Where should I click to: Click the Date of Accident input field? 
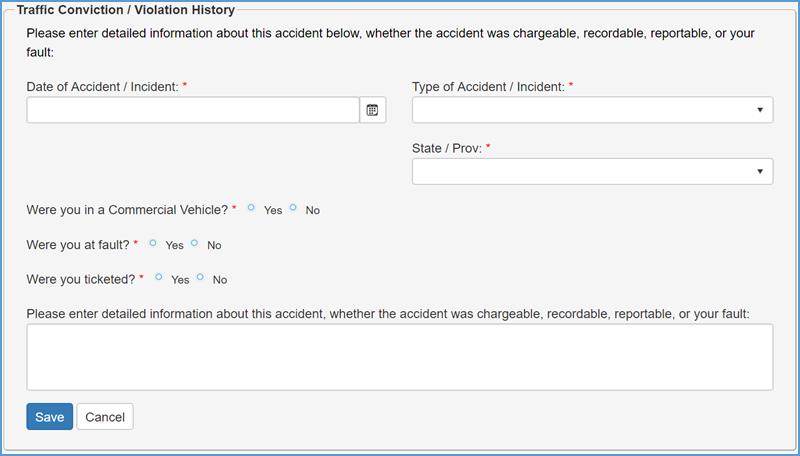tap(192, 110)
